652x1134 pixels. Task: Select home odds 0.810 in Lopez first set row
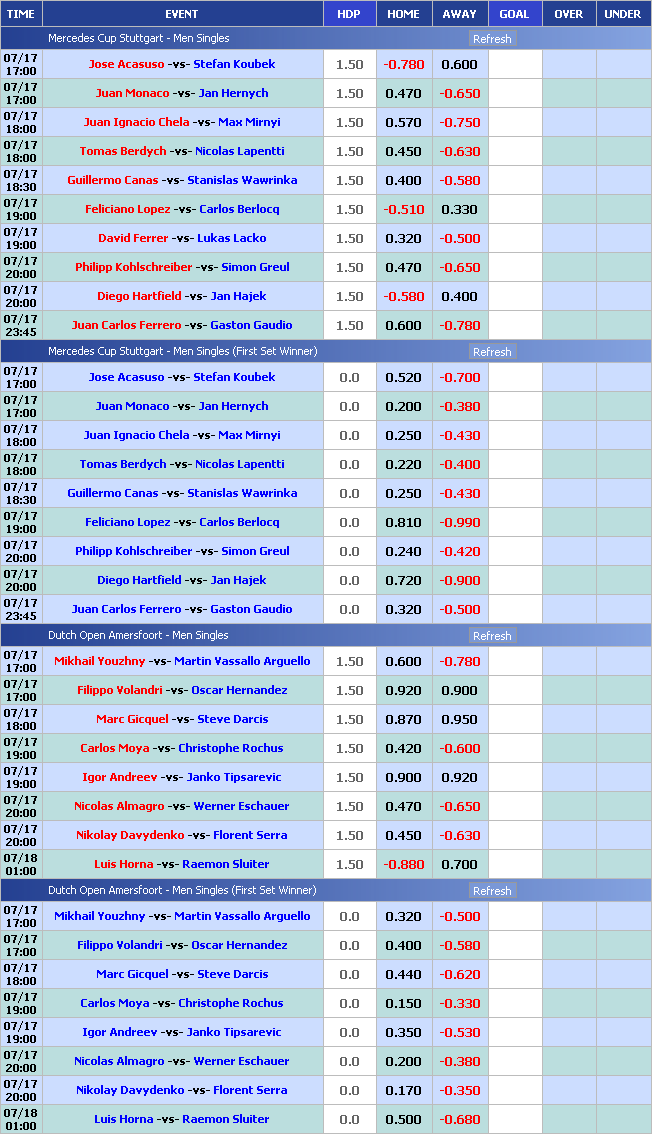tap(404, 522)
